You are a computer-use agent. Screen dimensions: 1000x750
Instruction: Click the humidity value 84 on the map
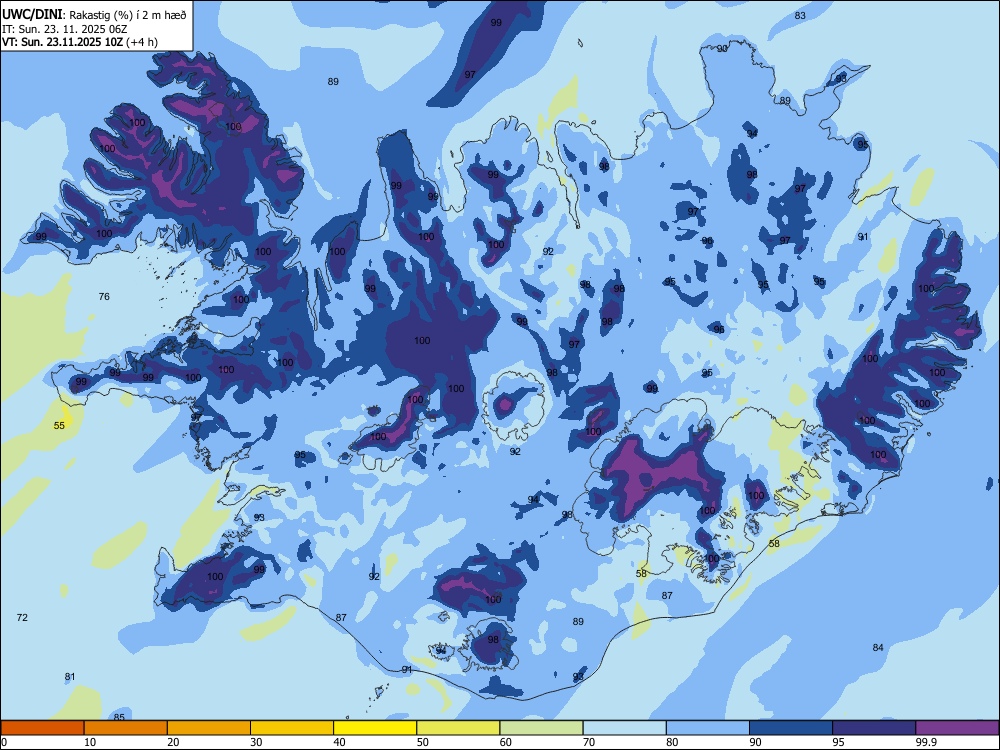coord(878,647)
